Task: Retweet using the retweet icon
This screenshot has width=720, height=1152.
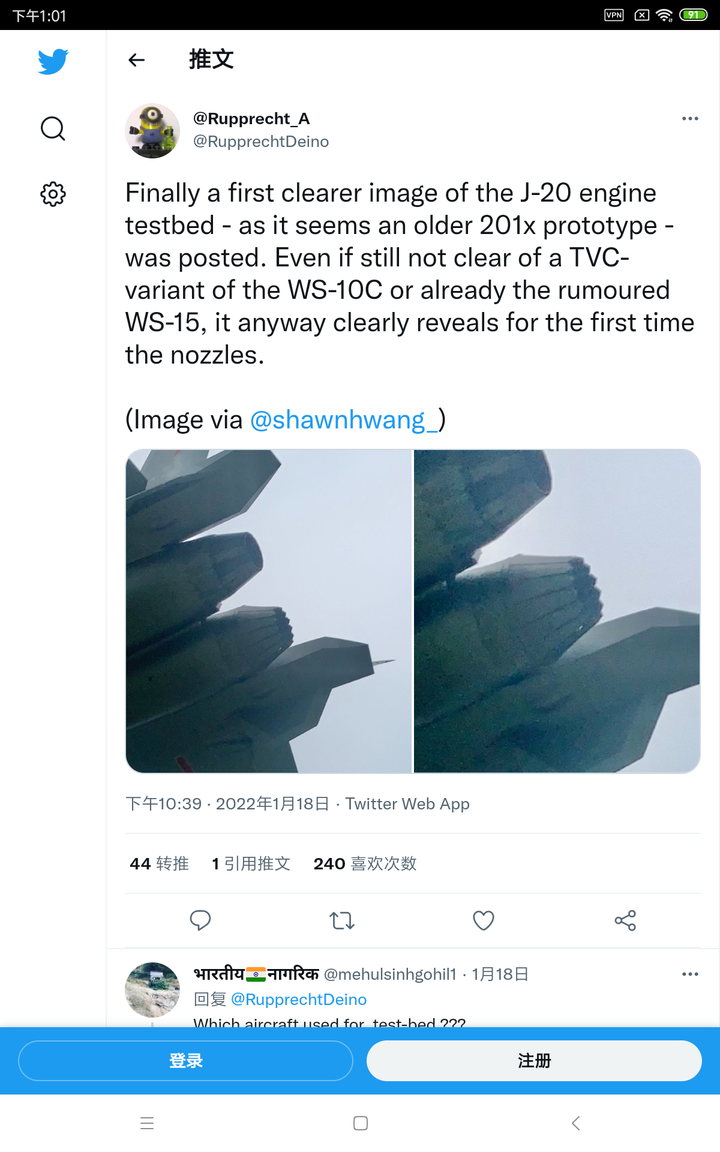Action: 342,920
